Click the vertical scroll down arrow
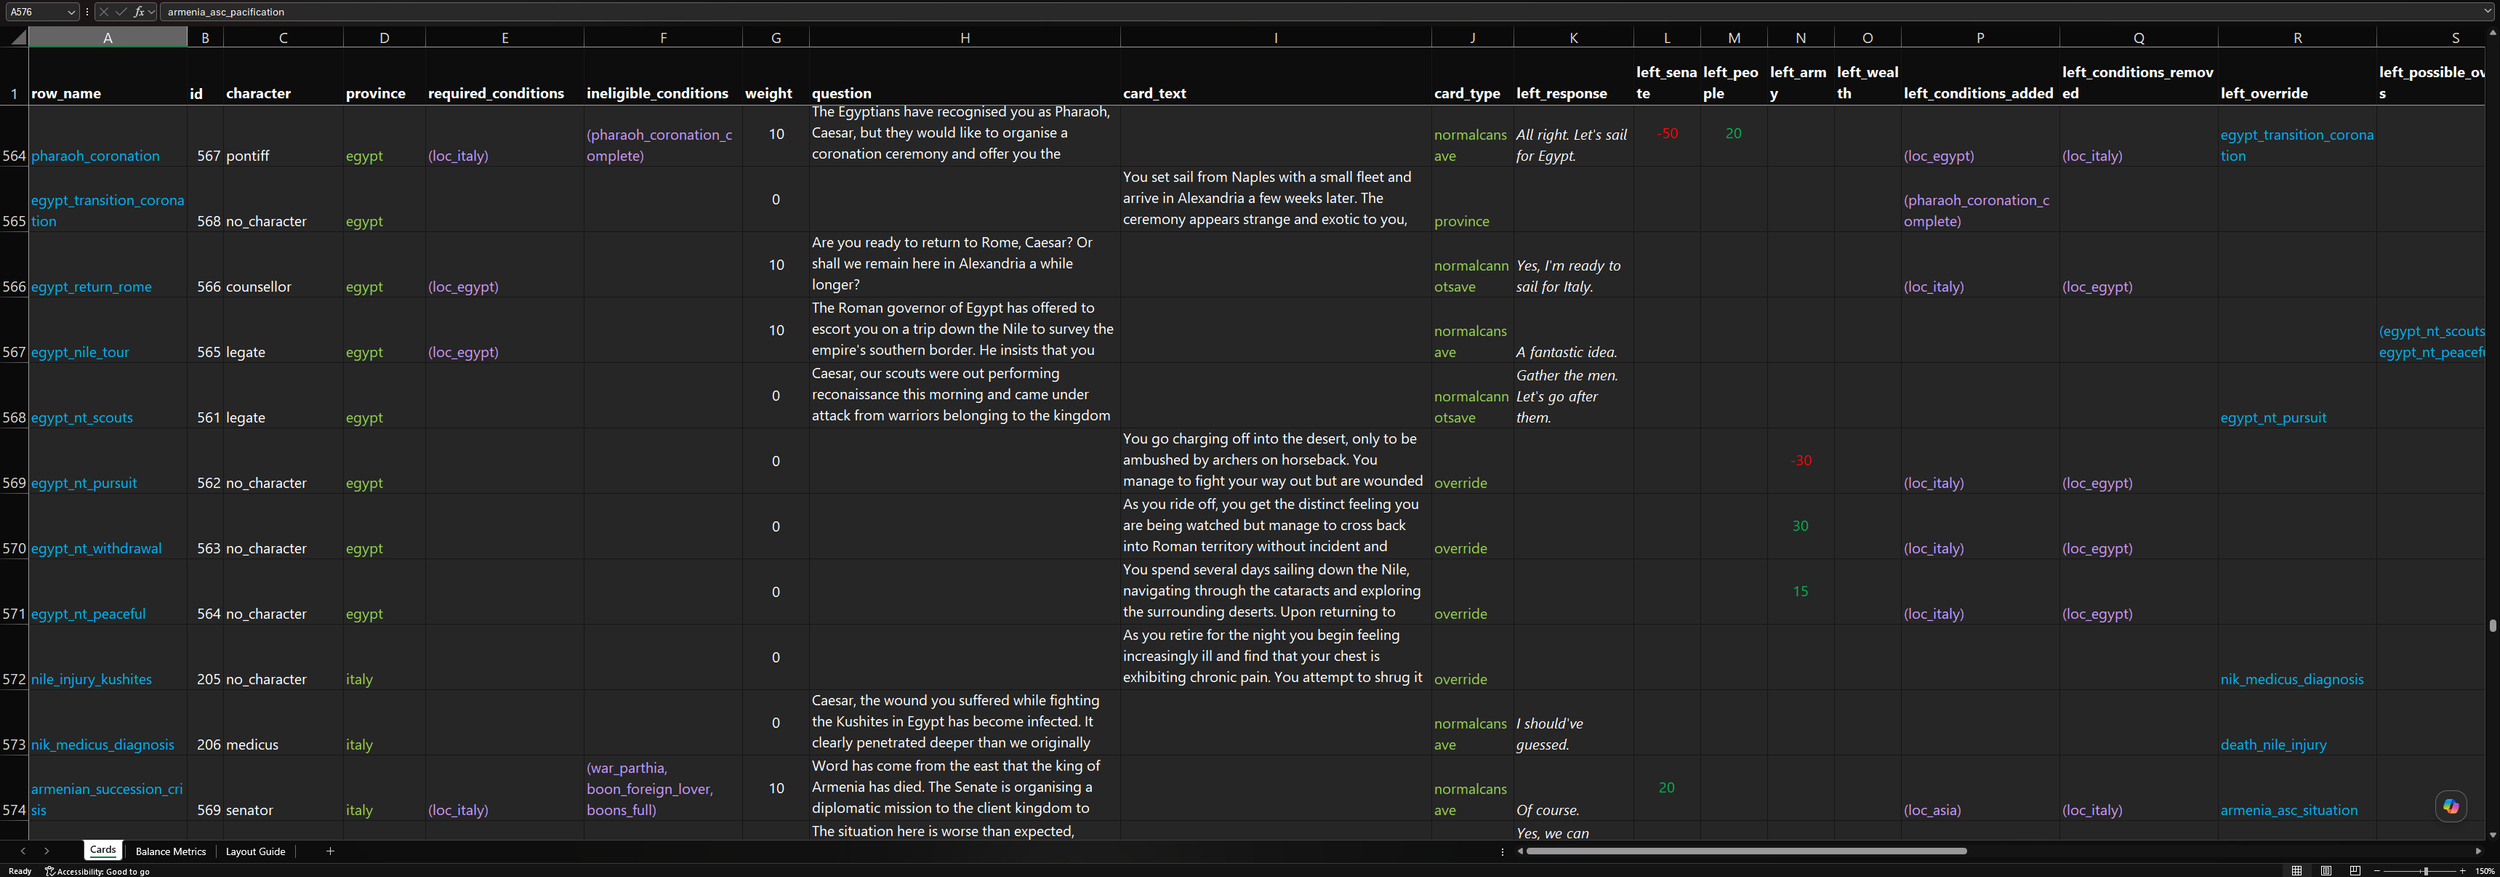 [2492, 835]
